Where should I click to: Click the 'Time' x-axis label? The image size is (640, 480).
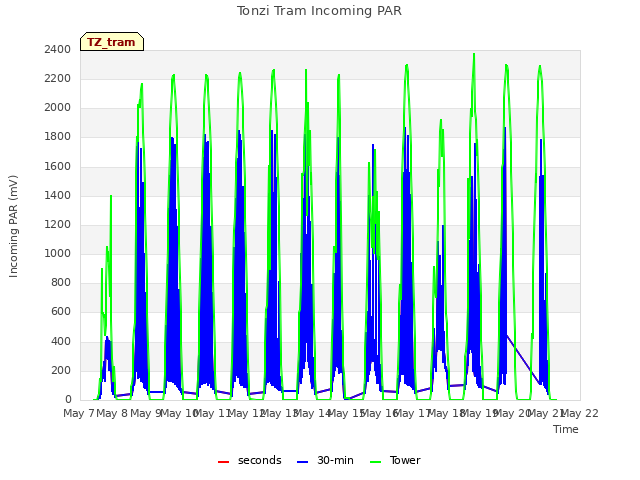[x=566, y=429]
